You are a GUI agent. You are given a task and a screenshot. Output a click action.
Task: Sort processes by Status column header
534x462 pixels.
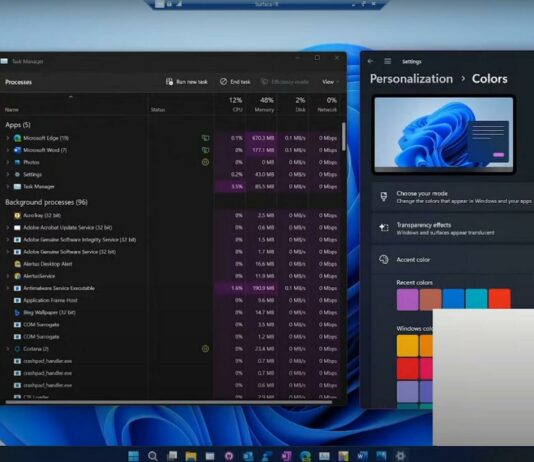(x=180, y=105)
